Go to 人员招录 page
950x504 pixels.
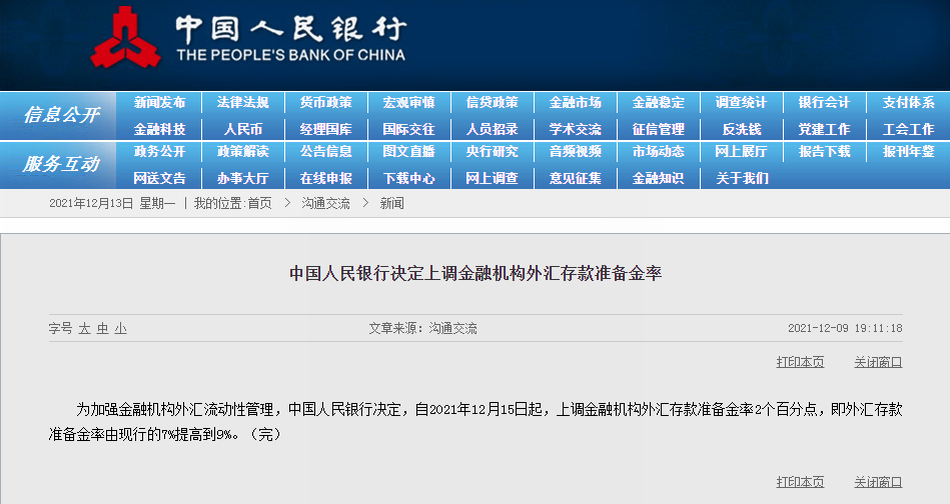[492, 129]
